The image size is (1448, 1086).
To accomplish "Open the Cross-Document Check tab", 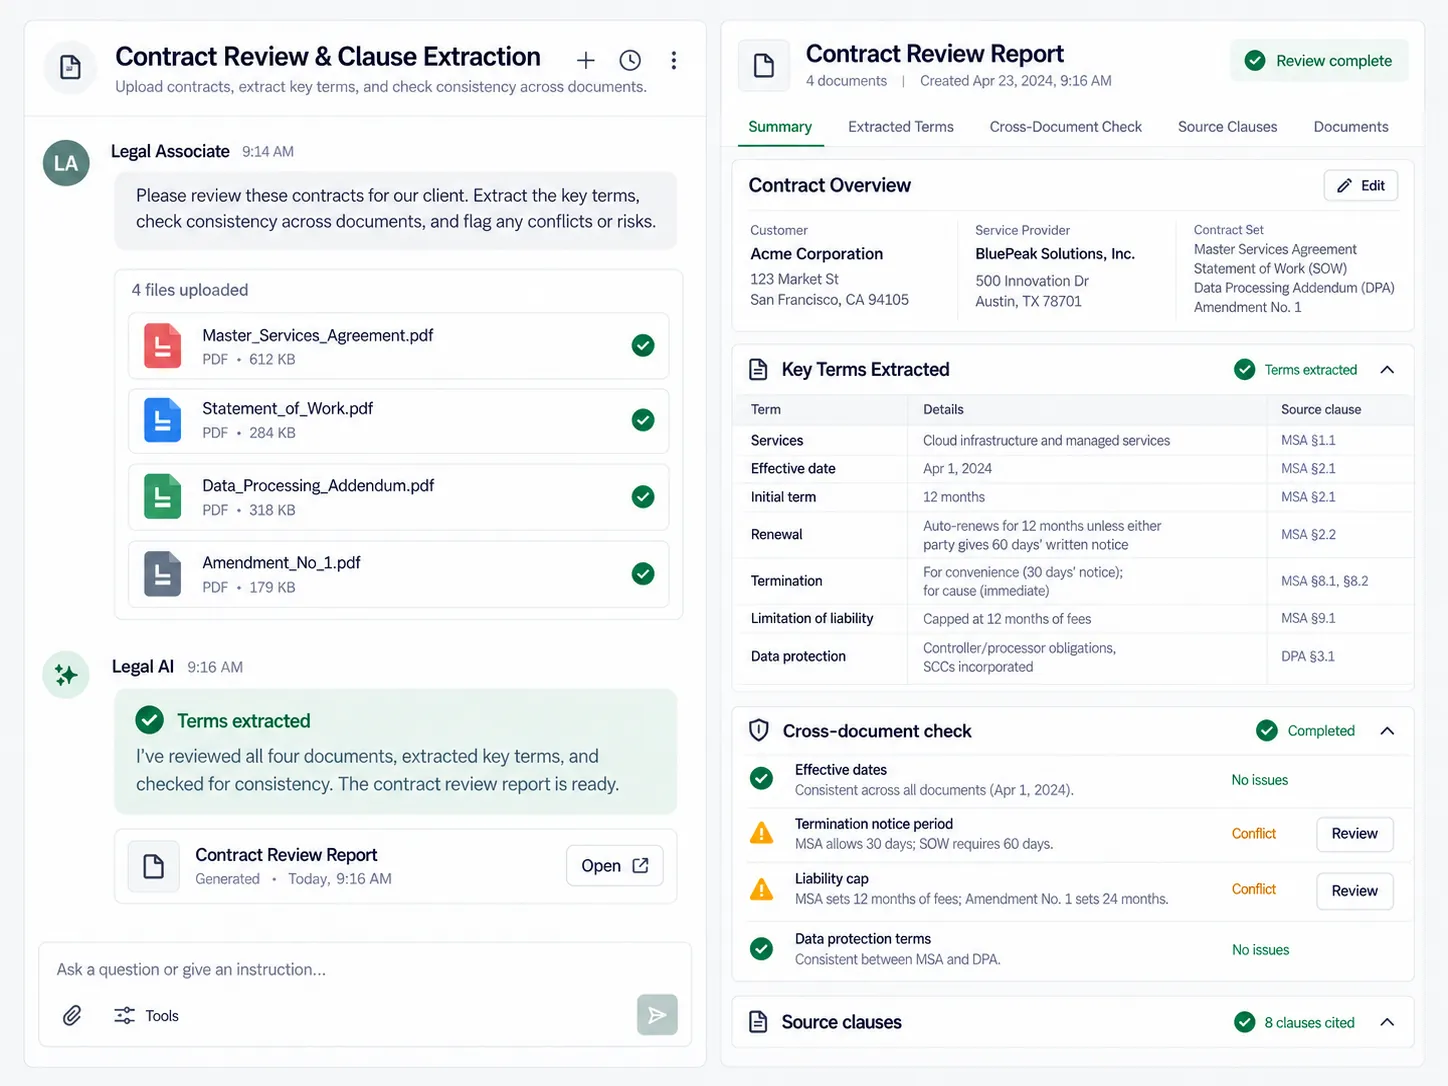I will [1066, 127].
